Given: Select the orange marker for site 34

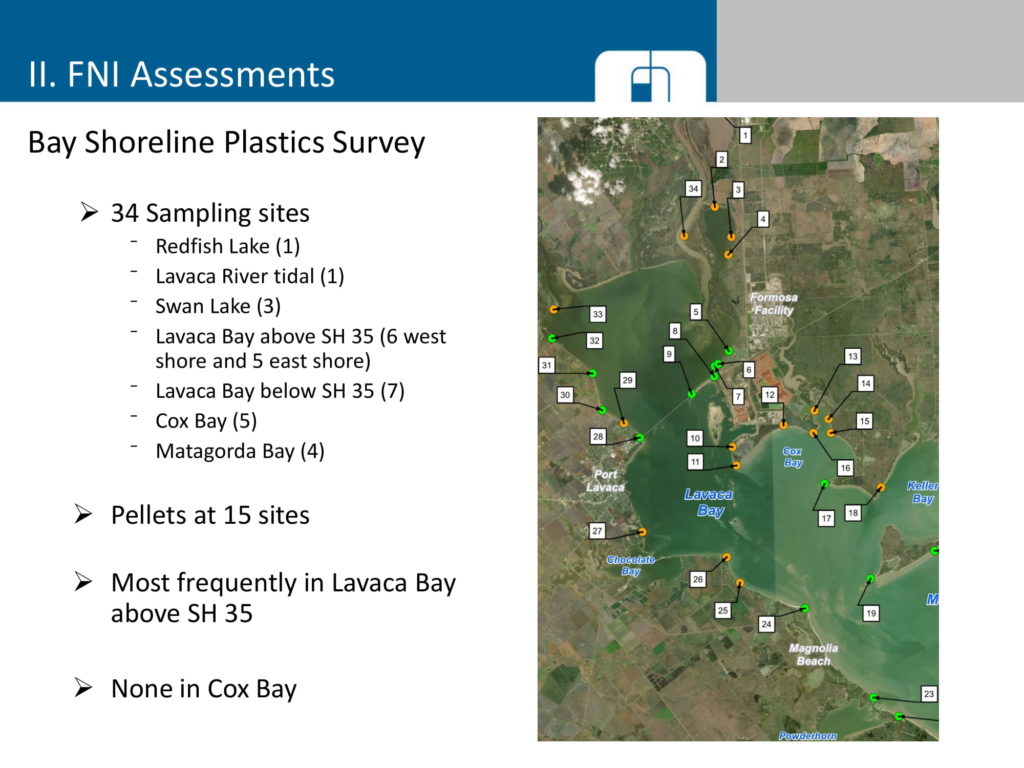Looking at the screenshot, I should click(684, 236).
